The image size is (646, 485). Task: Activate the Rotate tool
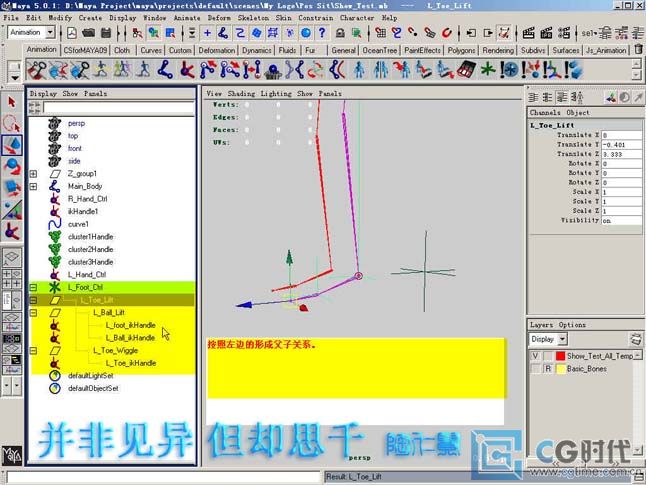[x=12, y=166]
